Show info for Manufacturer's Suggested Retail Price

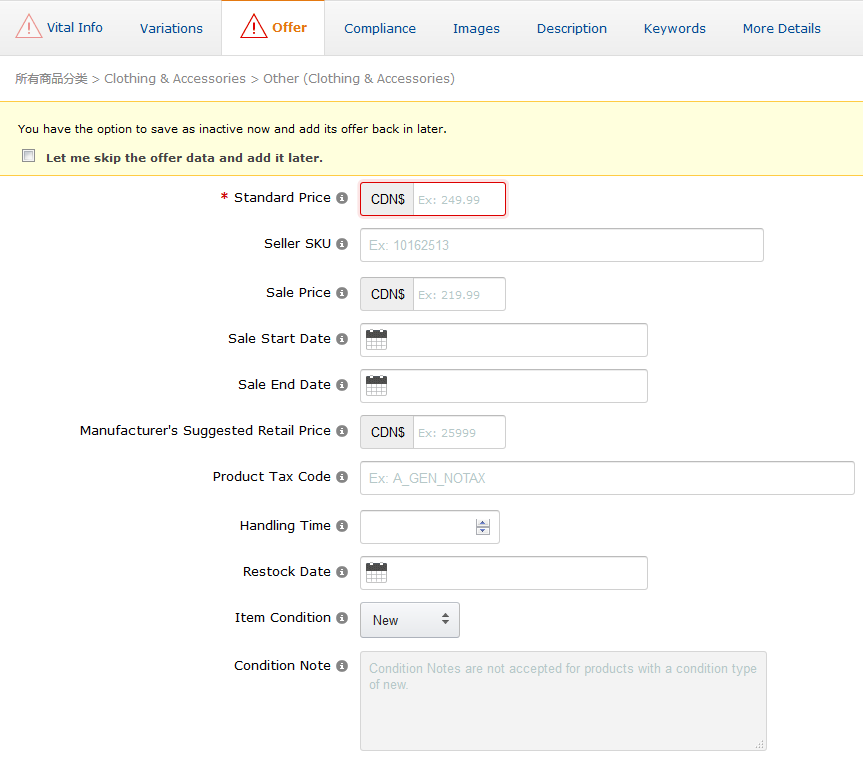pyautogui.click(x=342, y=431)
